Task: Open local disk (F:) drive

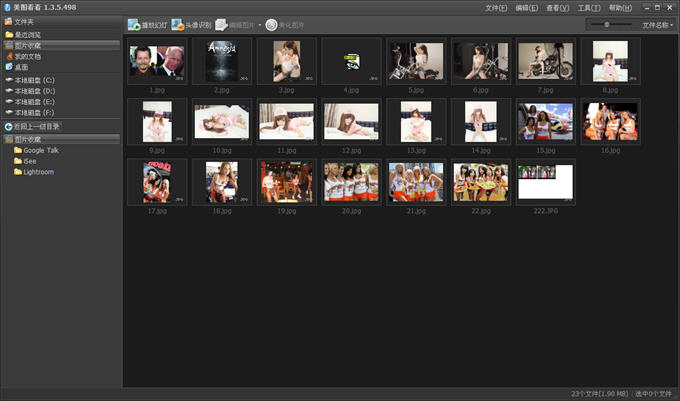Action: [x=34, y=112]
